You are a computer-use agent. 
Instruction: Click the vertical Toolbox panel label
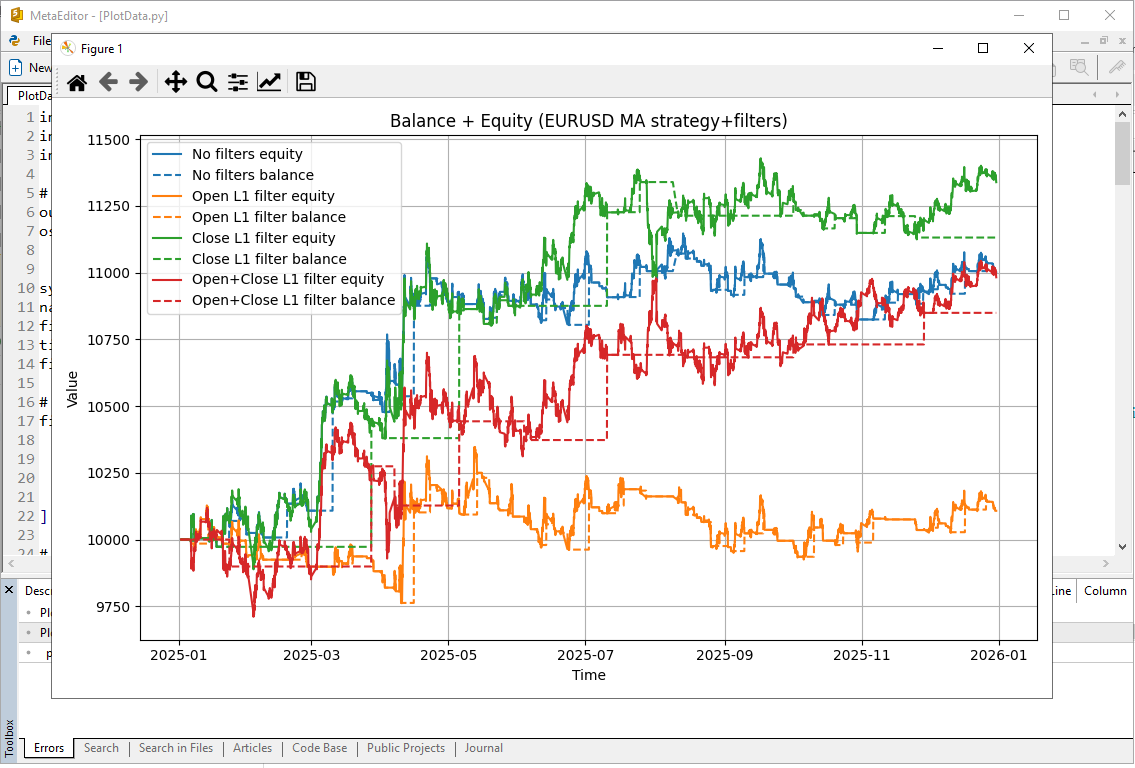9,737
